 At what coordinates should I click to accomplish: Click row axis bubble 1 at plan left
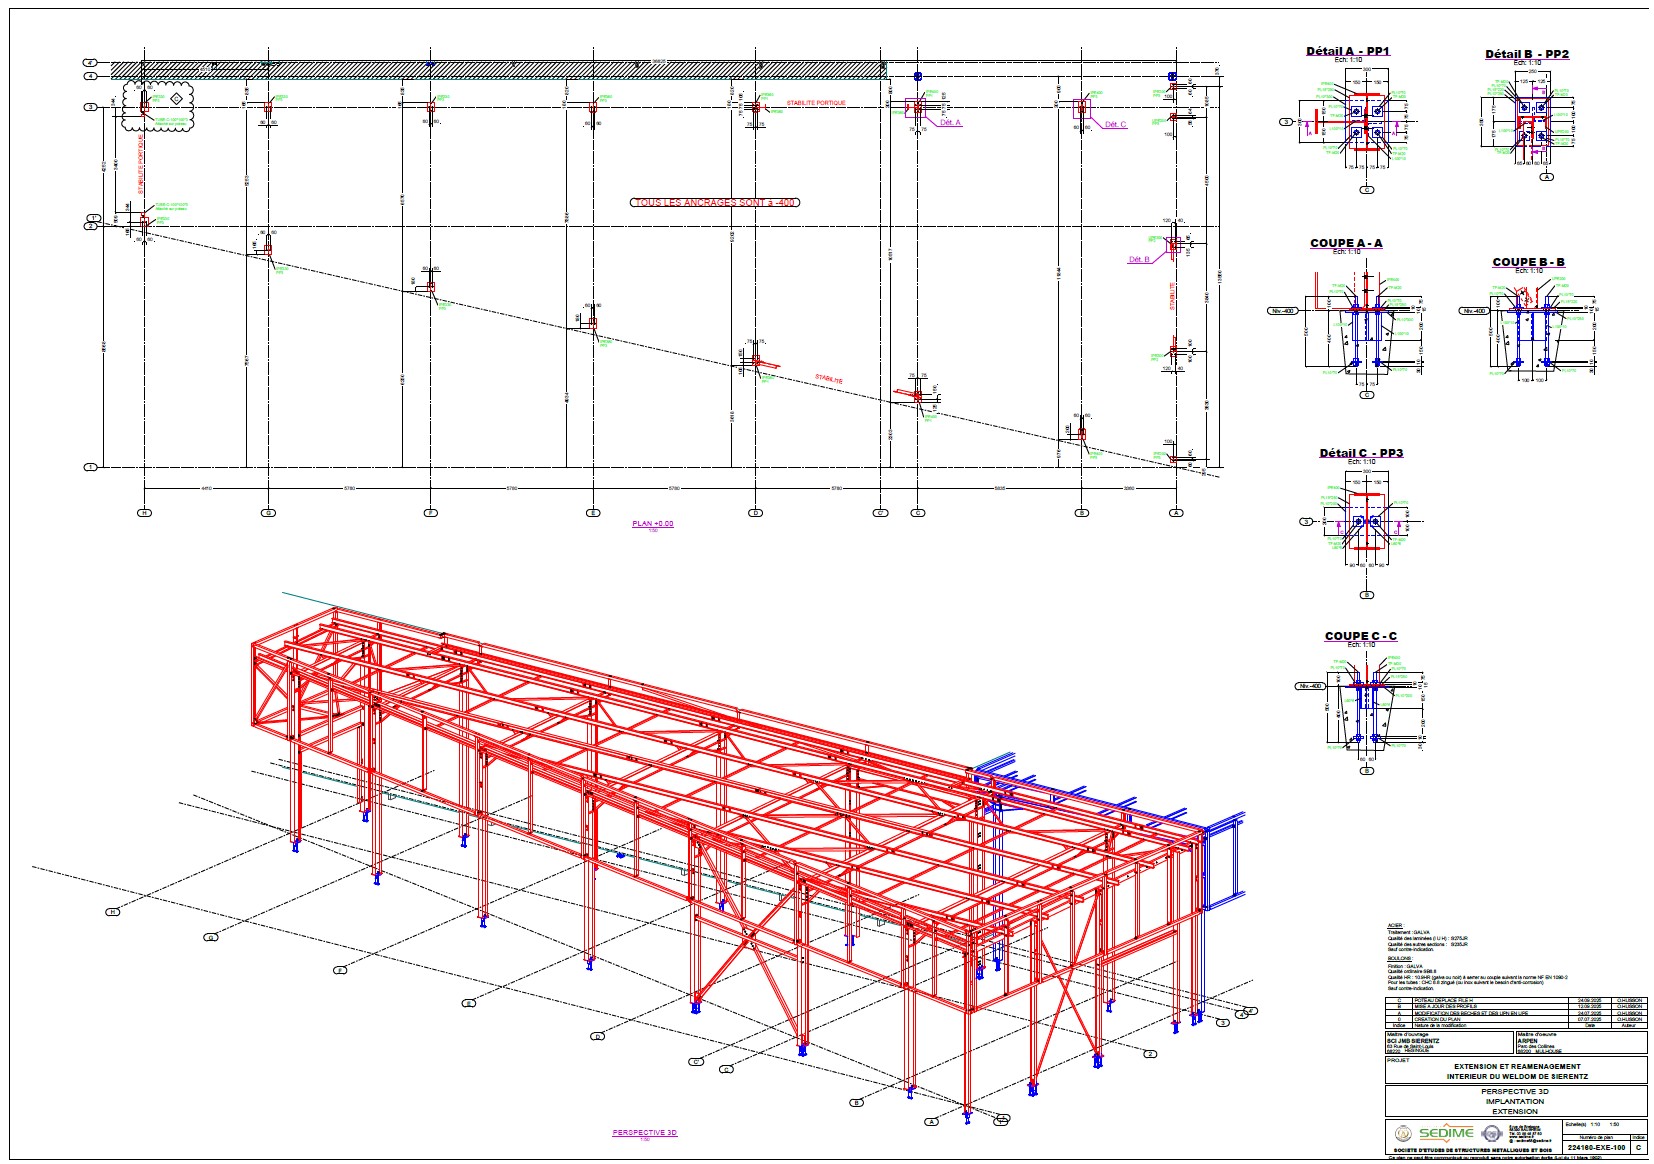click(90, 467)
